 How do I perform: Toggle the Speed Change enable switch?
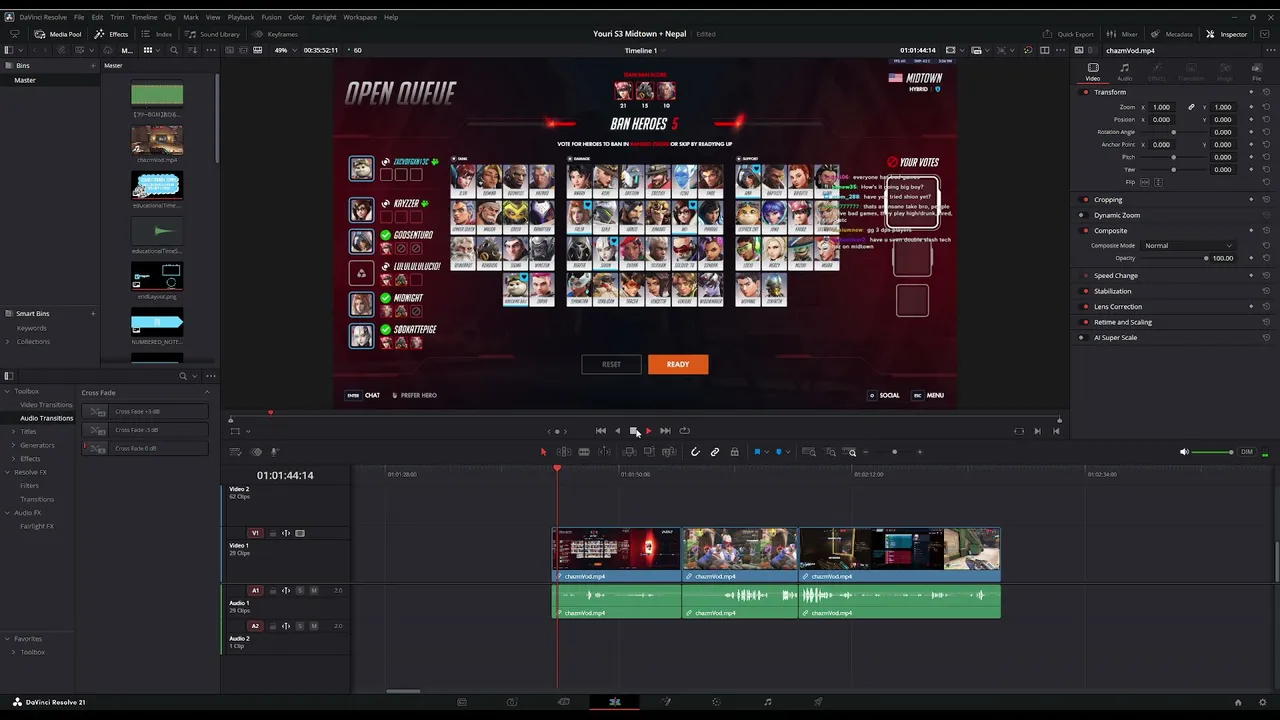(1086, 276)
